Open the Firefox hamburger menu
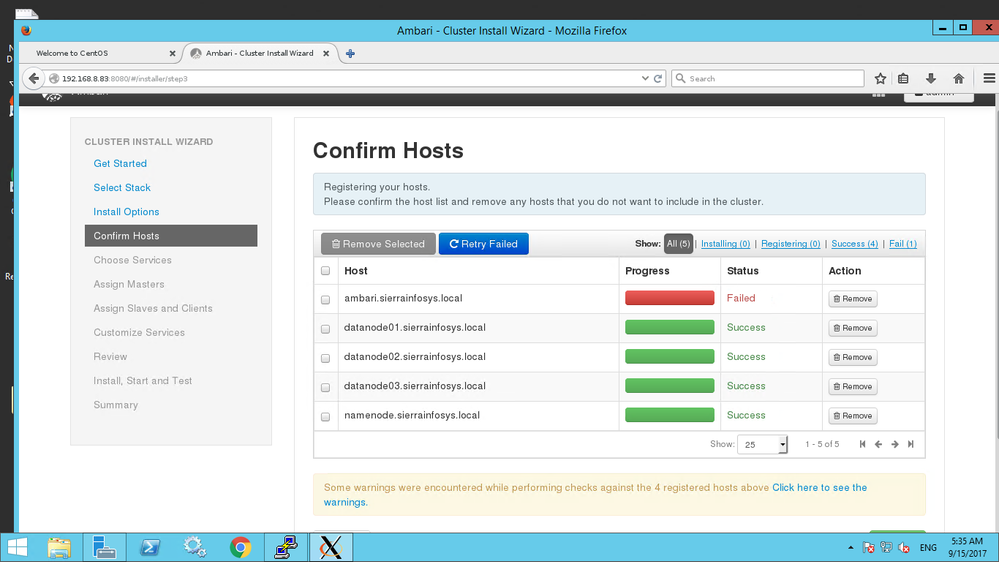Screen dimensions: 999x562 (989, 78)
